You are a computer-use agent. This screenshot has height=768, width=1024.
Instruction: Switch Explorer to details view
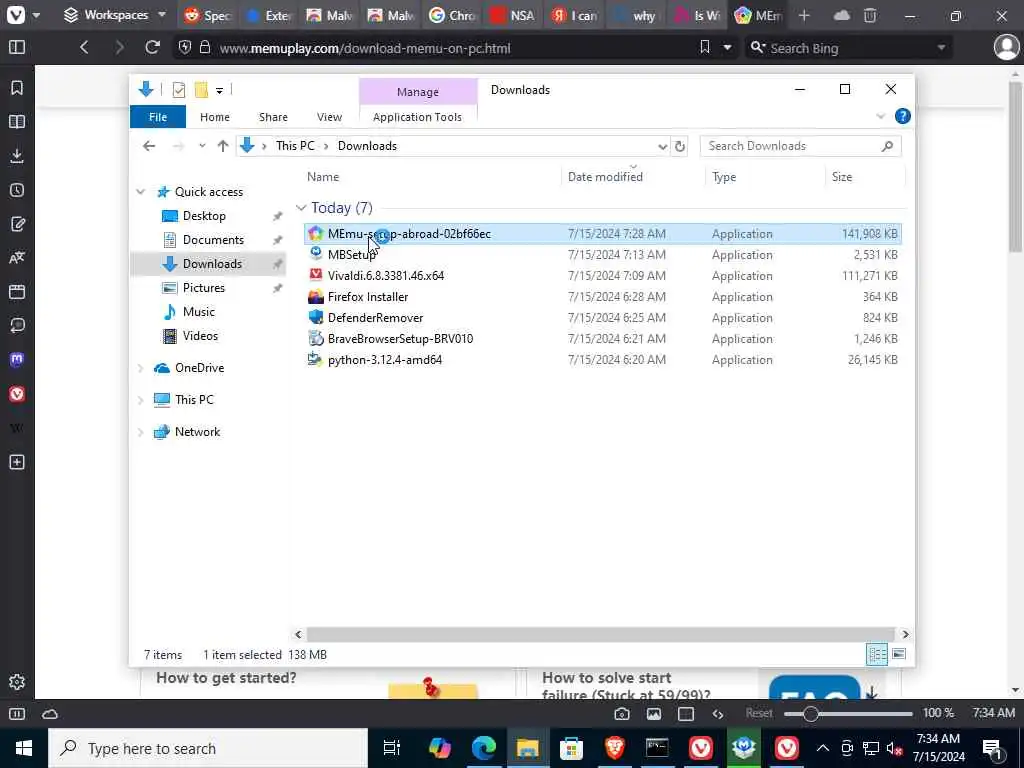[877, 654]
